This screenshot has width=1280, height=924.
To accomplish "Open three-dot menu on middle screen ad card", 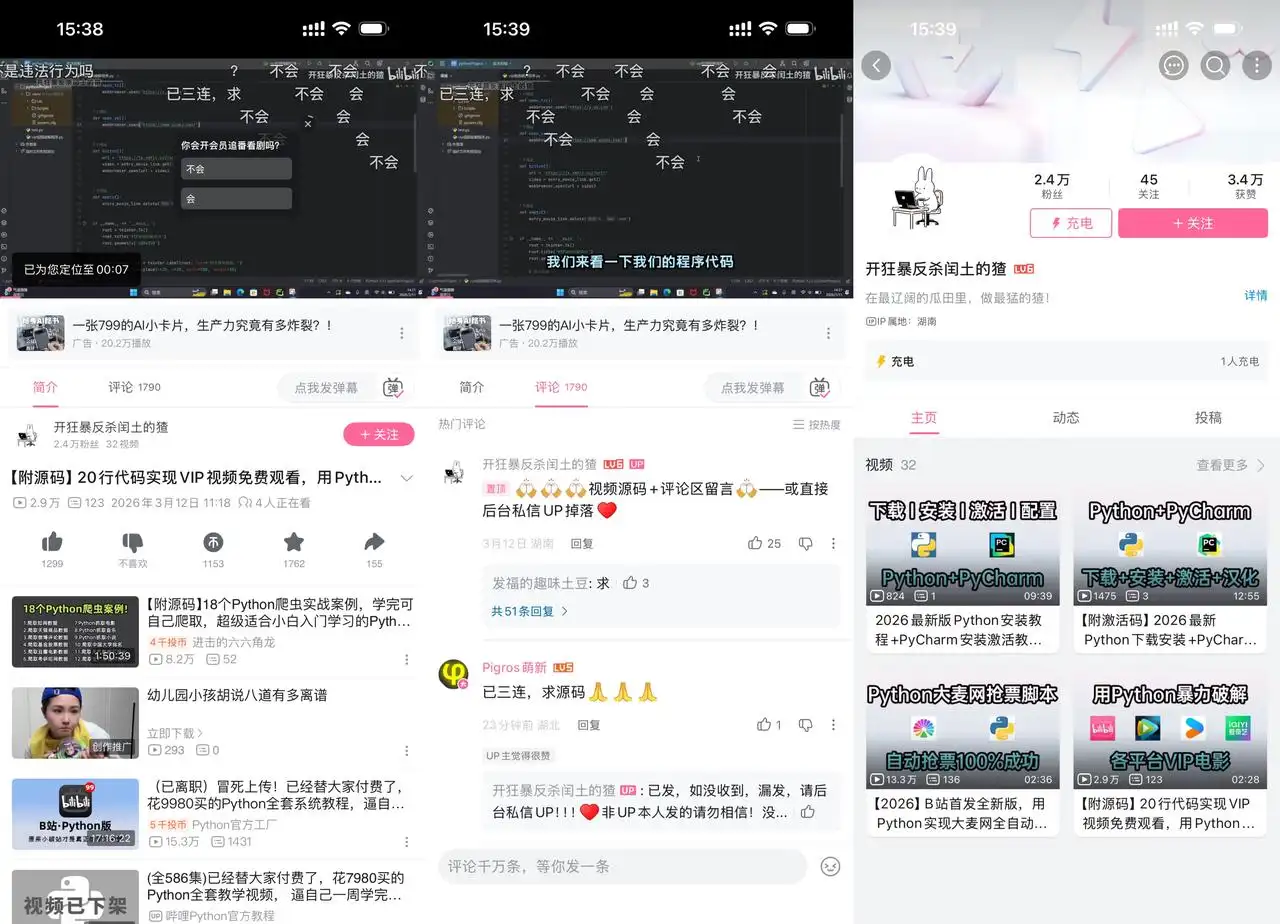I will click(829, 333).
